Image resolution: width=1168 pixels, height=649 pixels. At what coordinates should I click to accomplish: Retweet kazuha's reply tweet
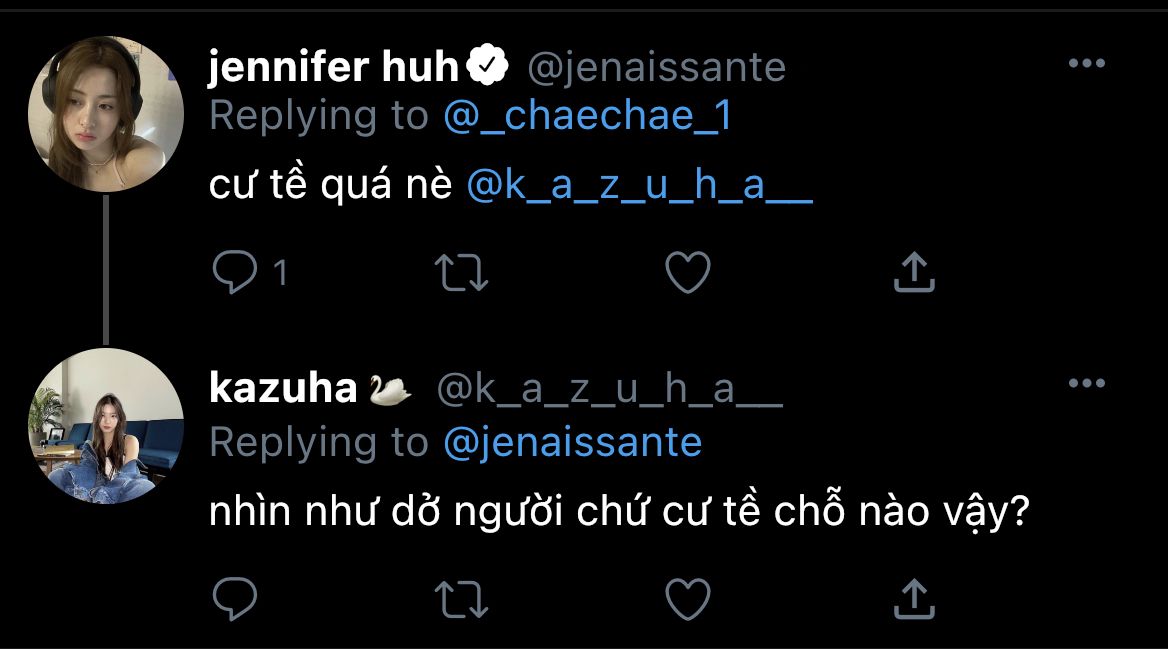tap(462, 598)
